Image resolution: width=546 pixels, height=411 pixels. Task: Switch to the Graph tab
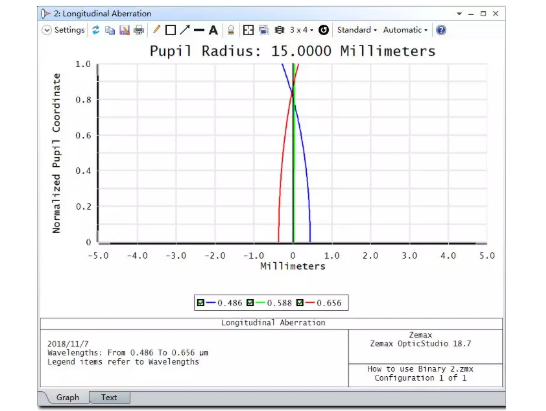tap(68, 397)
